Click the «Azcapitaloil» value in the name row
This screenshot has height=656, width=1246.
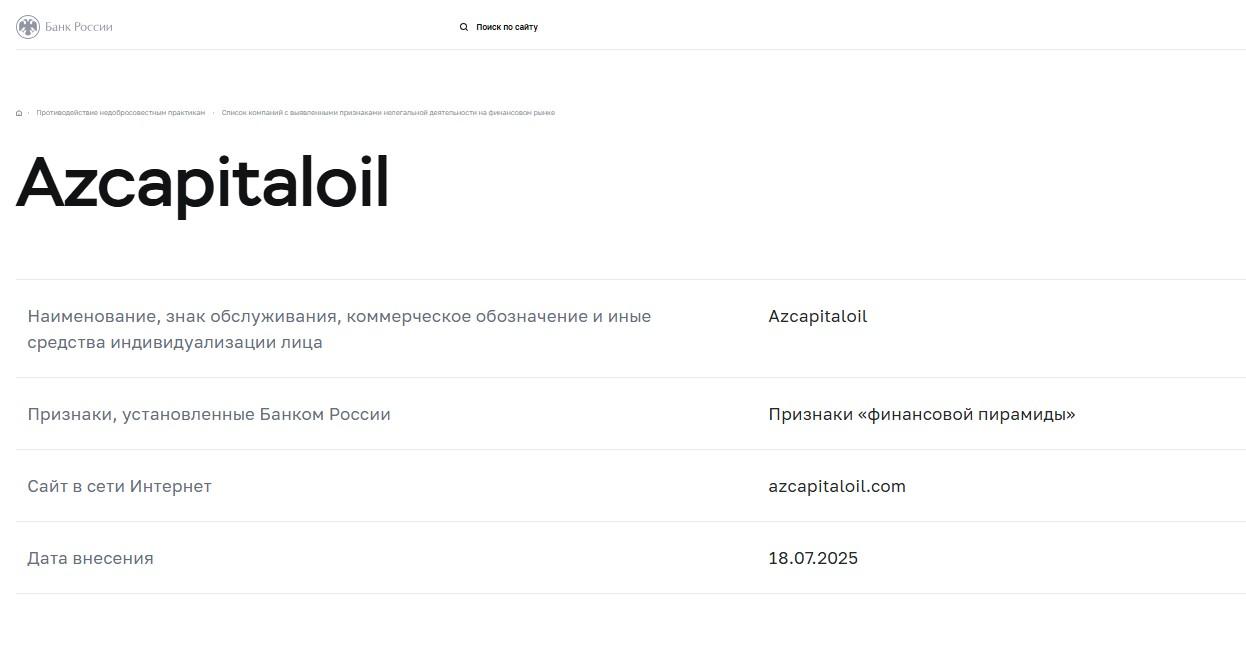[x=817, y=316]
